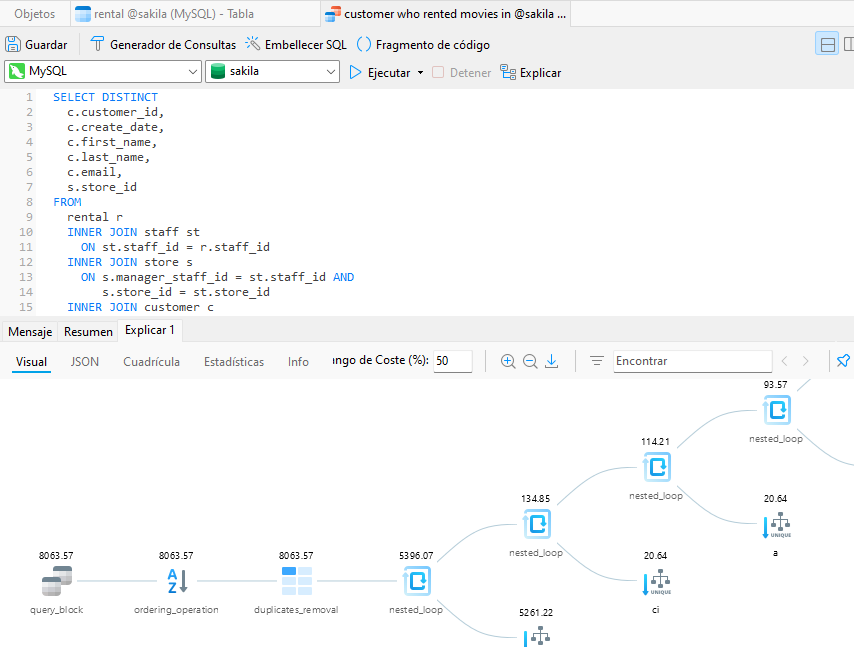The image size is (854, 647).
Task: Click the filter lines icon
Action: (596, 361)
